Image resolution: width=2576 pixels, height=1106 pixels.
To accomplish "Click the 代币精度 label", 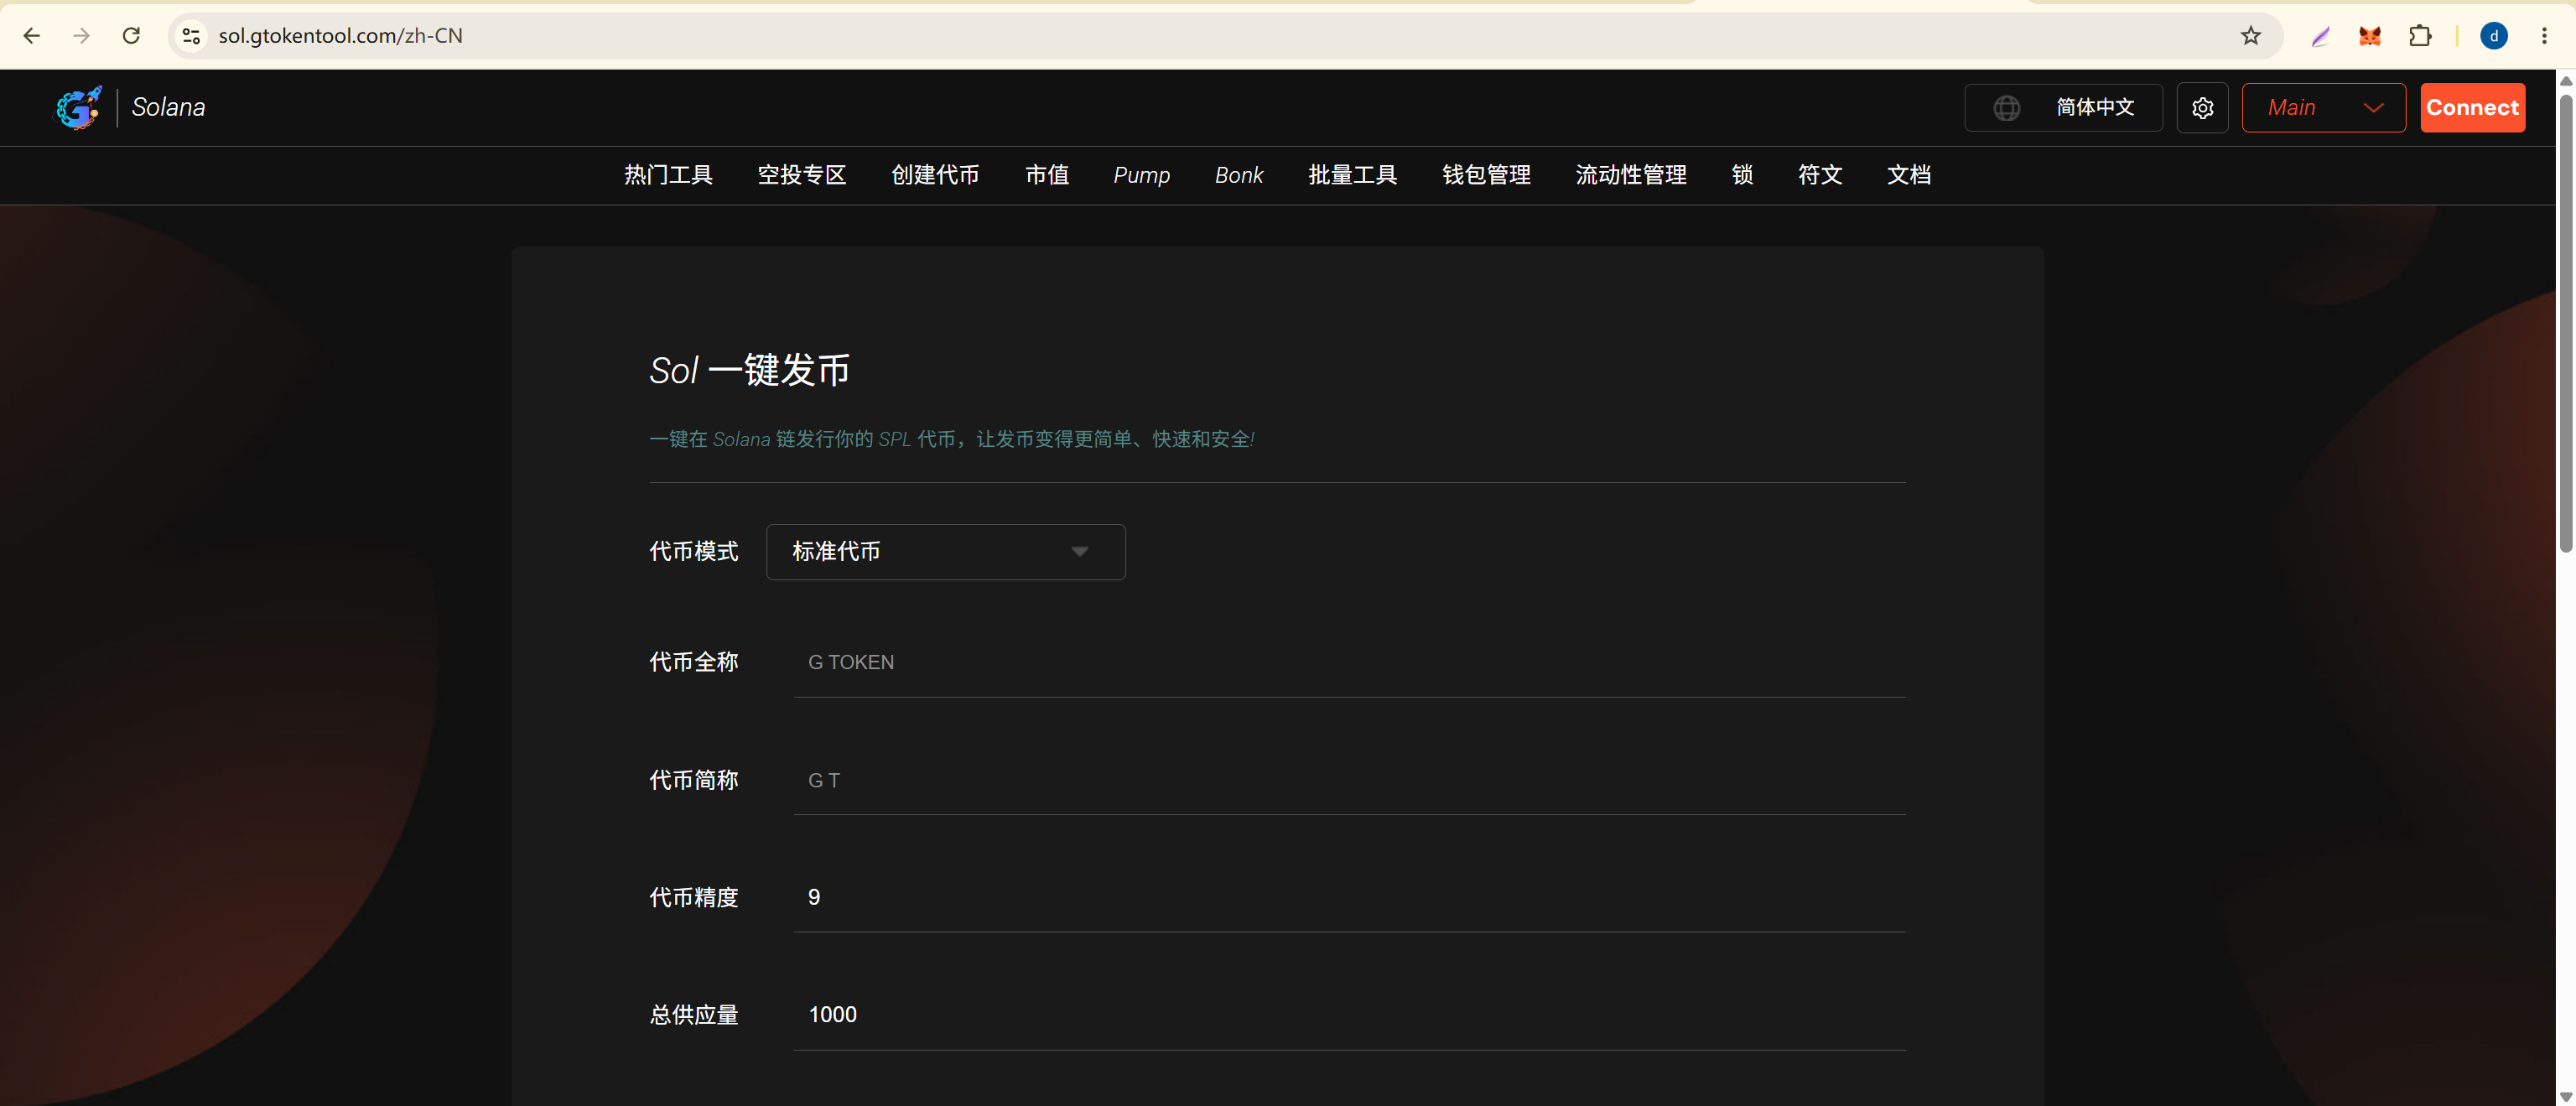I will [693, 898].
